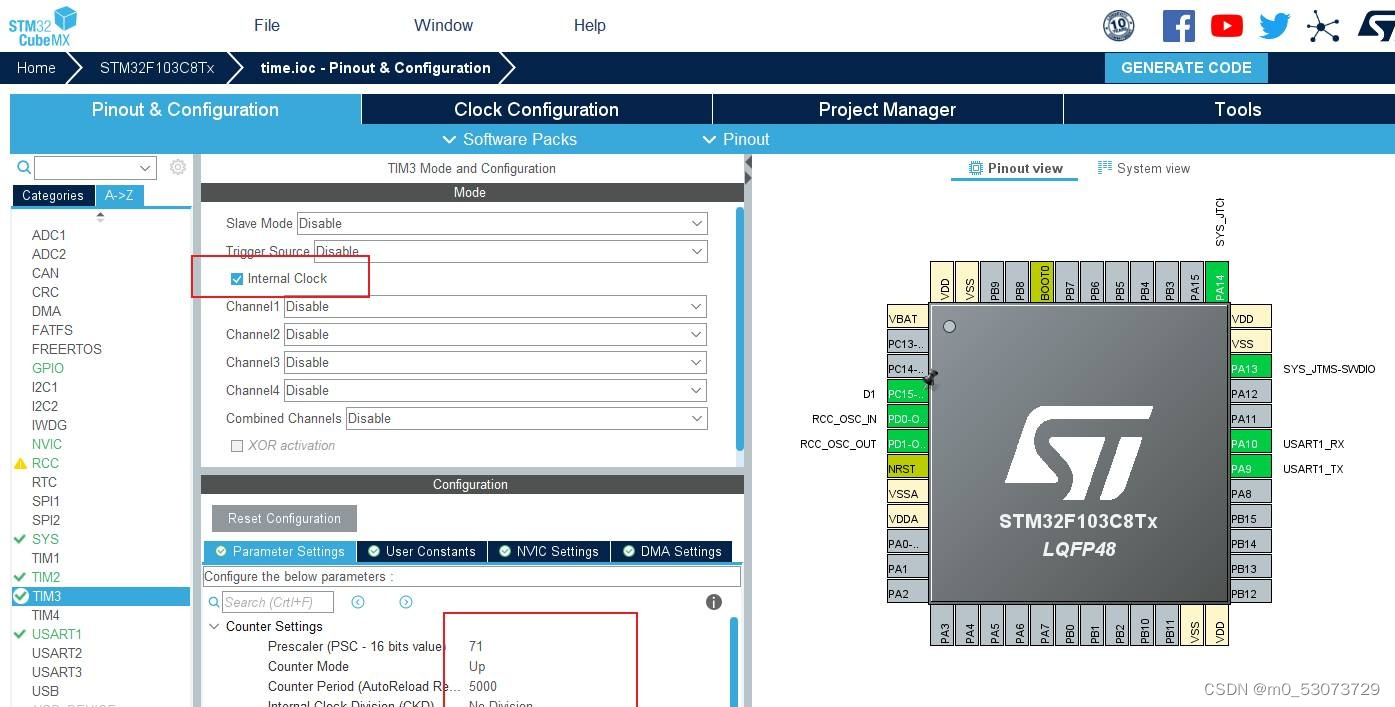This screenshot has height=707, width=1395.
Task: Click pin PA14 on the chip
Action: [1217, 281]
